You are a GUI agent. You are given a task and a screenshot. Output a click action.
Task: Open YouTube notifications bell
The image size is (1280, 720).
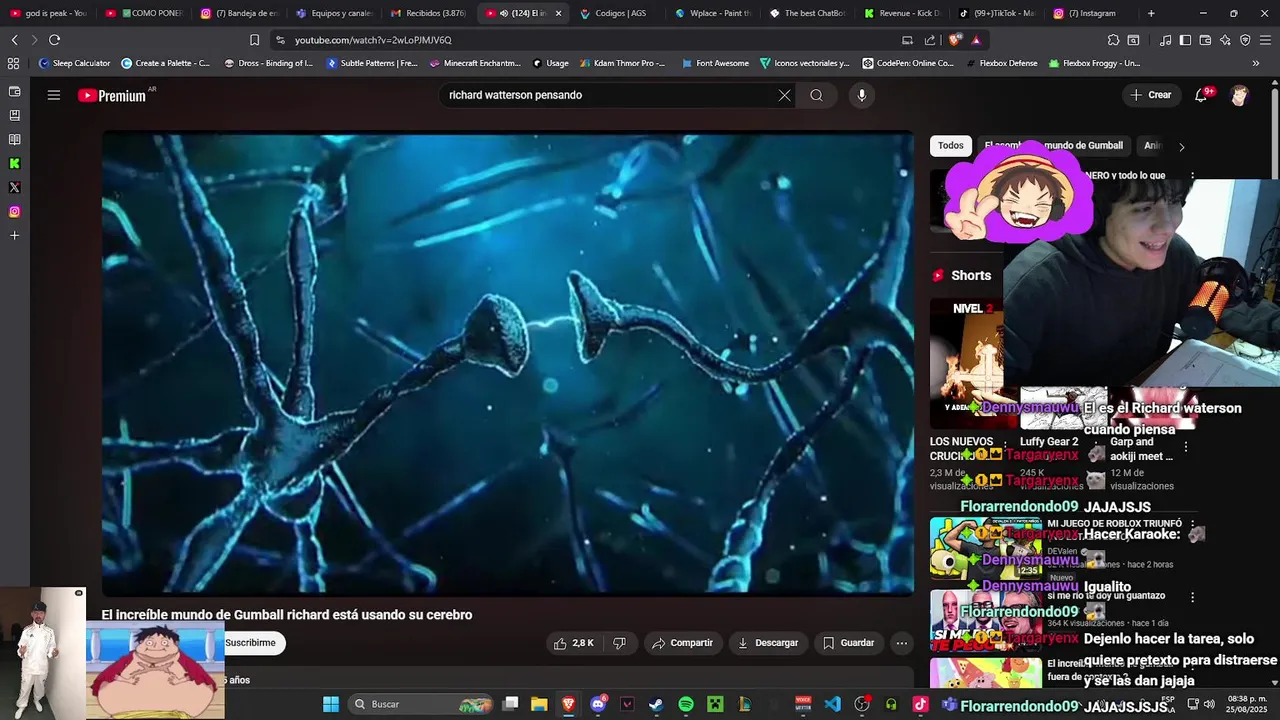1201,95
